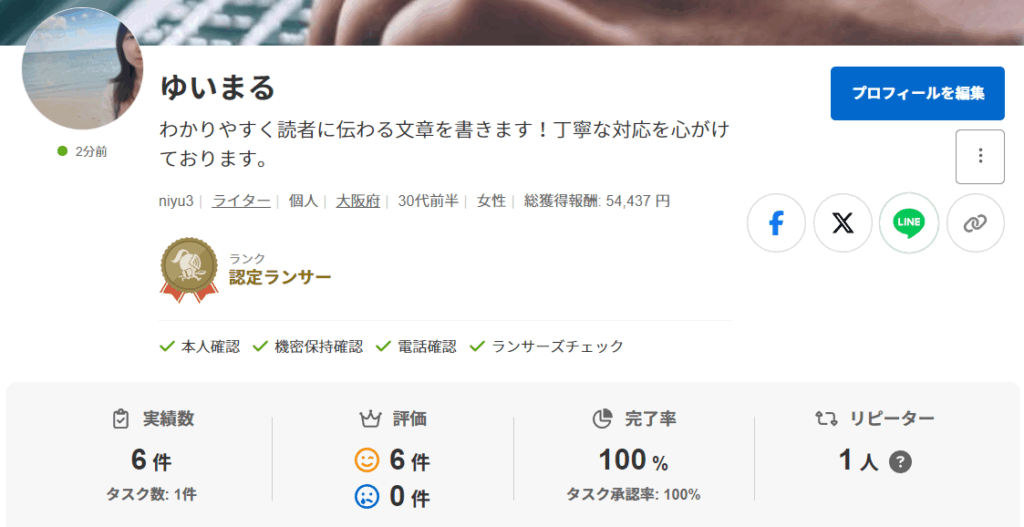The height and width of the screenshot is (527, 1024).
Task: Click the 認定ランサー rank medal badge
Action: [x=189, y=270]
